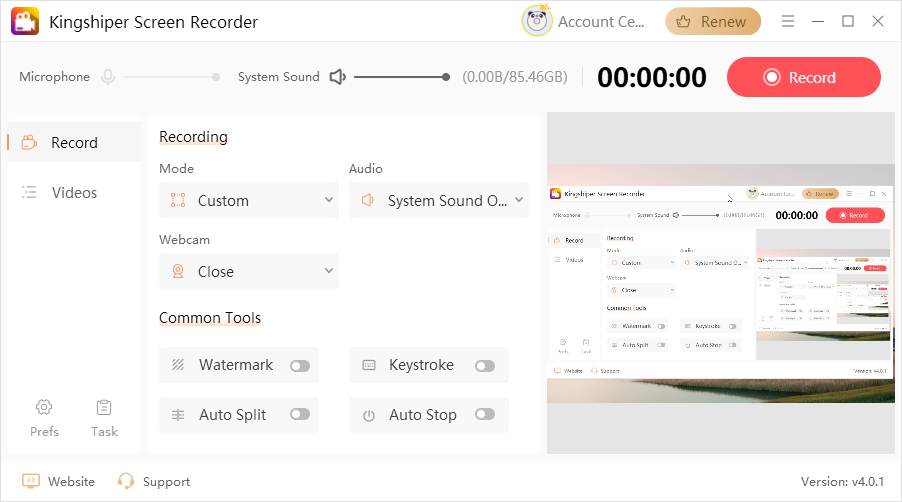Open the Website link text
Viewport: 902px width, 502px height.
[x=71, y=481]
